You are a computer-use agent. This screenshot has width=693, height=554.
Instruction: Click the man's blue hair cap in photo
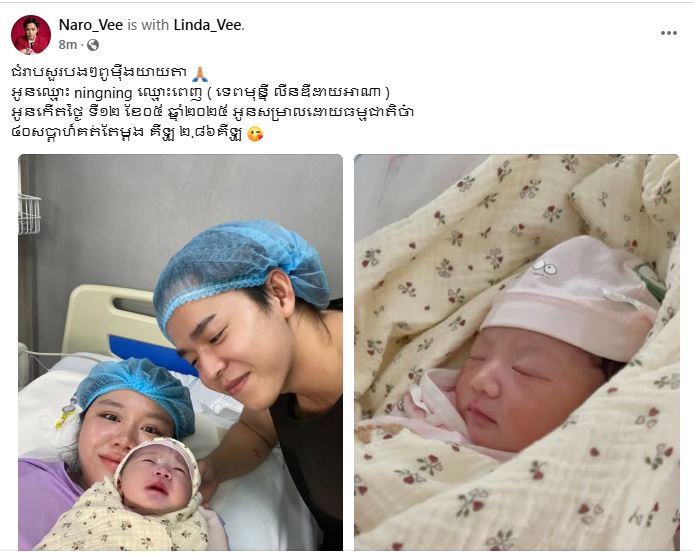(x=241, y=270)
